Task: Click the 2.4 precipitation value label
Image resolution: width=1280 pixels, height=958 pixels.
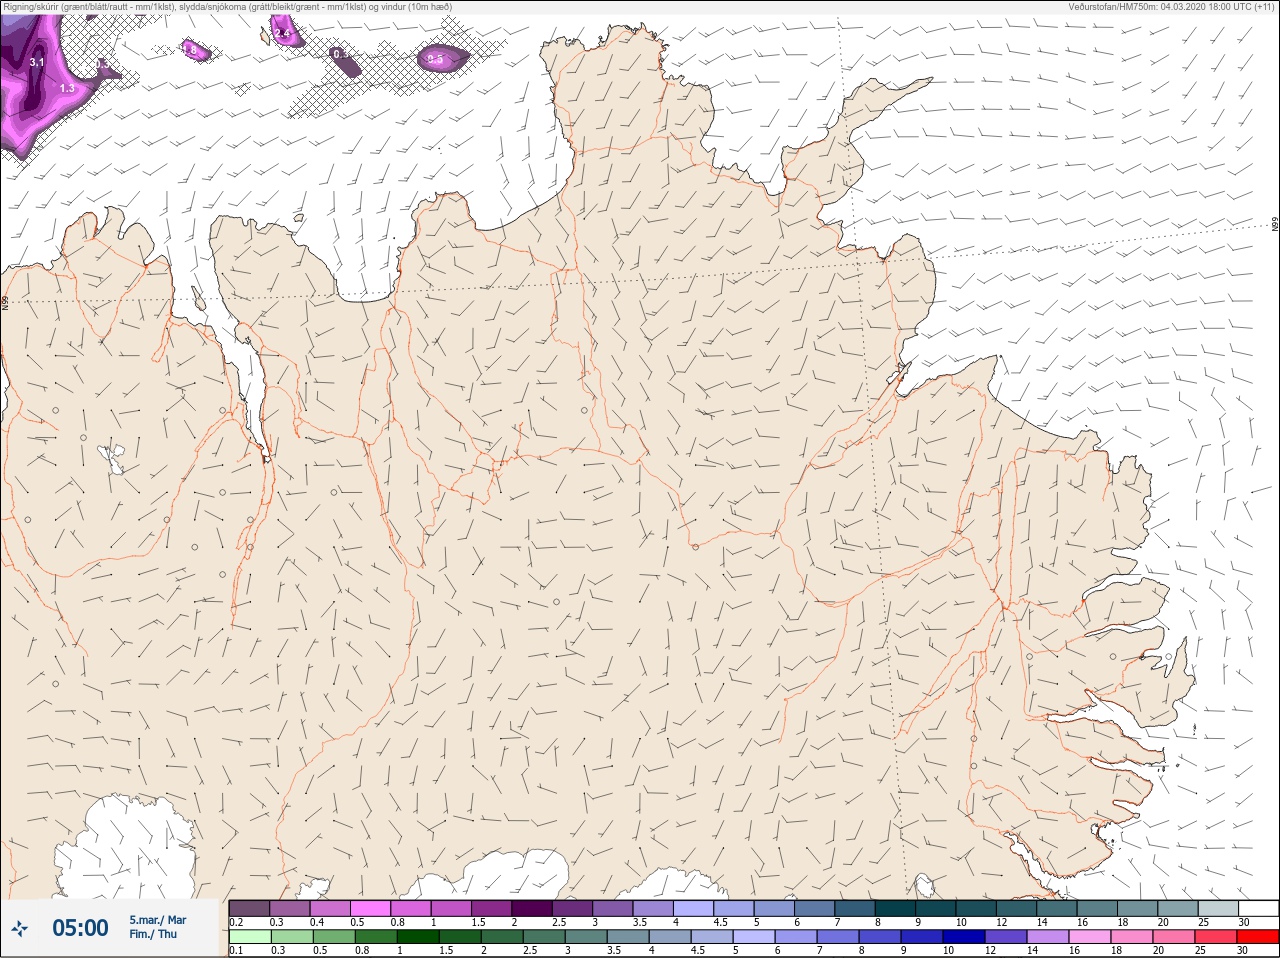Action: click(282, 33)
